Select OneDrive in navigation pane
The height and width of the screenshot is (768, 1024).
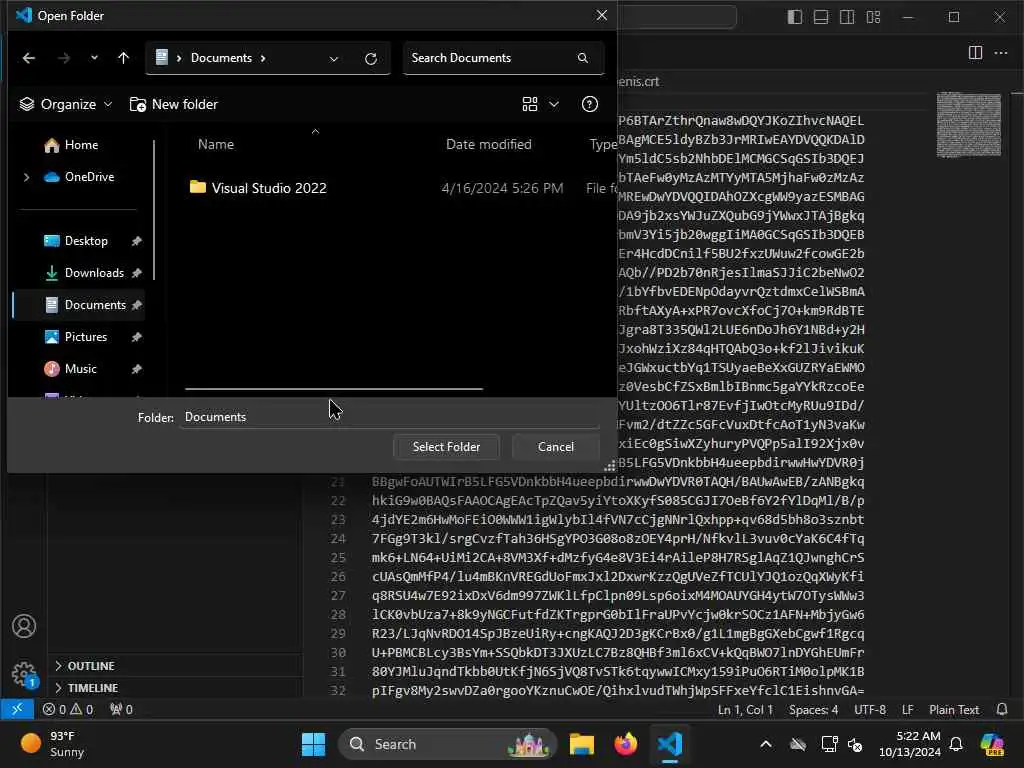(79, 177)
